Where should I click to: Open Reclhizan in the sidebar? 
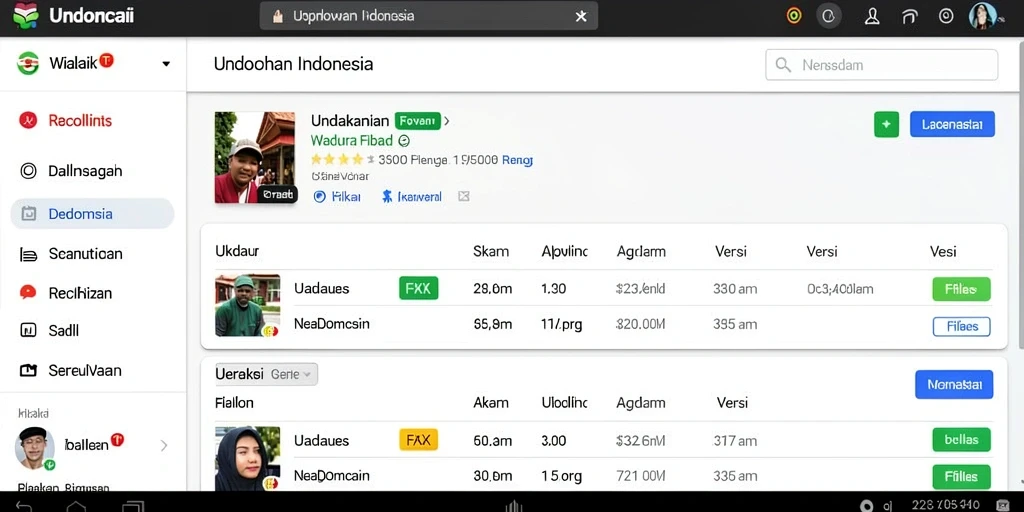tap(80, 293)
